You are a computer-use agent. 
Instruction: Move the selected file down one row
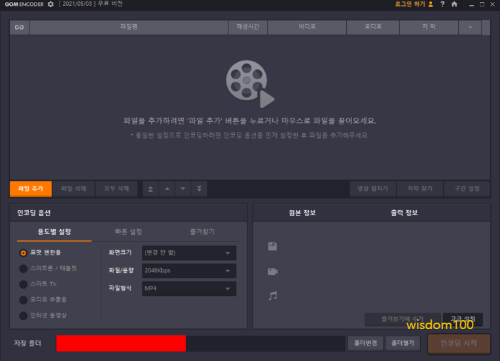(x=183, y=189)
